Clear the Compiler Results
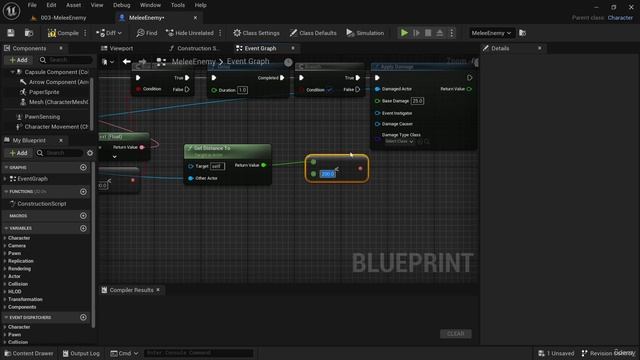This screenshot has height=360, width=640. pyautogui.click(x=456, y=334)
